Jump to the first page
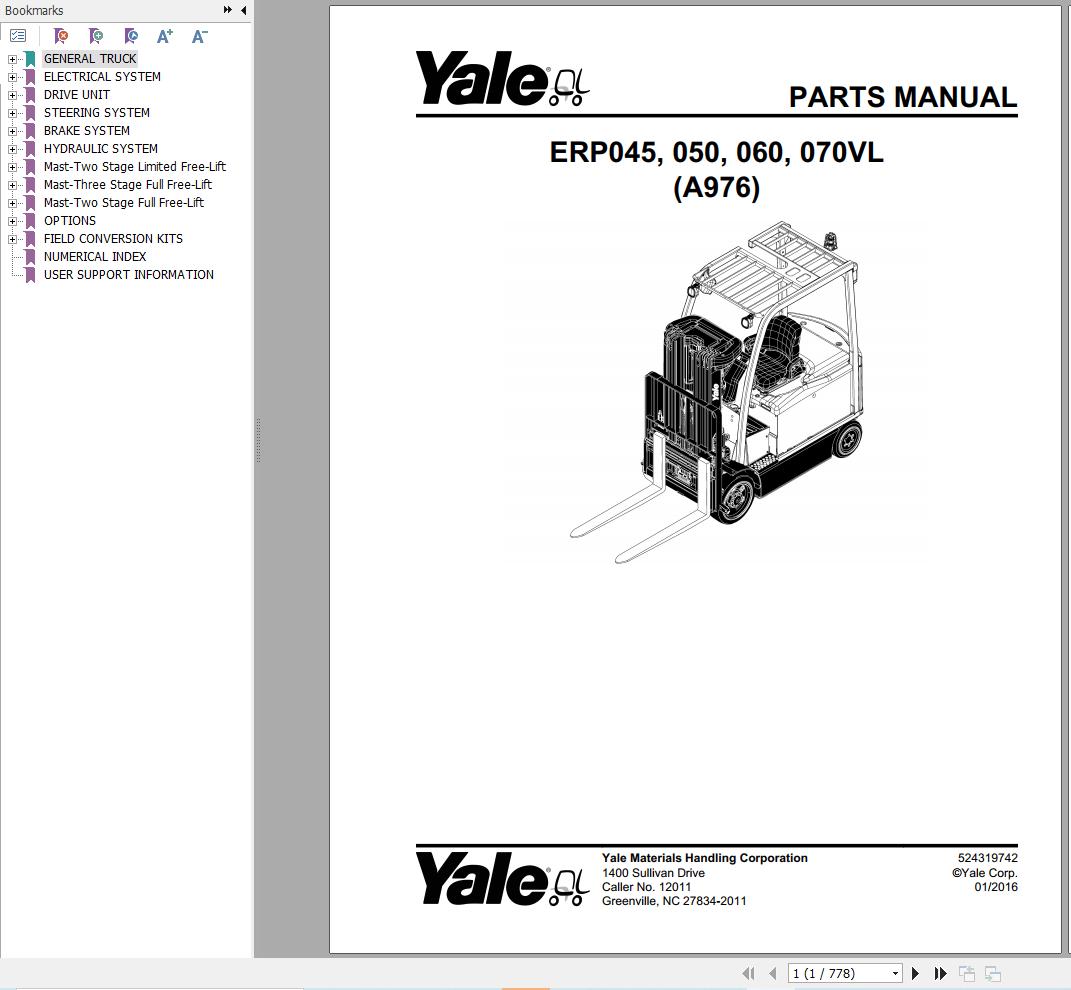Viewport: 1071px width, 990px height. pos(748,972)
